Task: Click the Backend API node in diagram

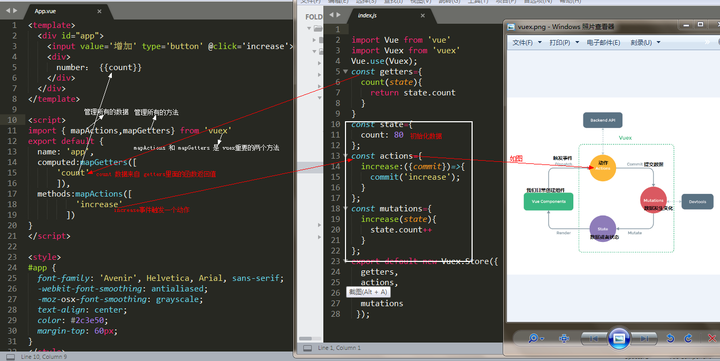Action: pyautogui.click(x=602, y=120)
